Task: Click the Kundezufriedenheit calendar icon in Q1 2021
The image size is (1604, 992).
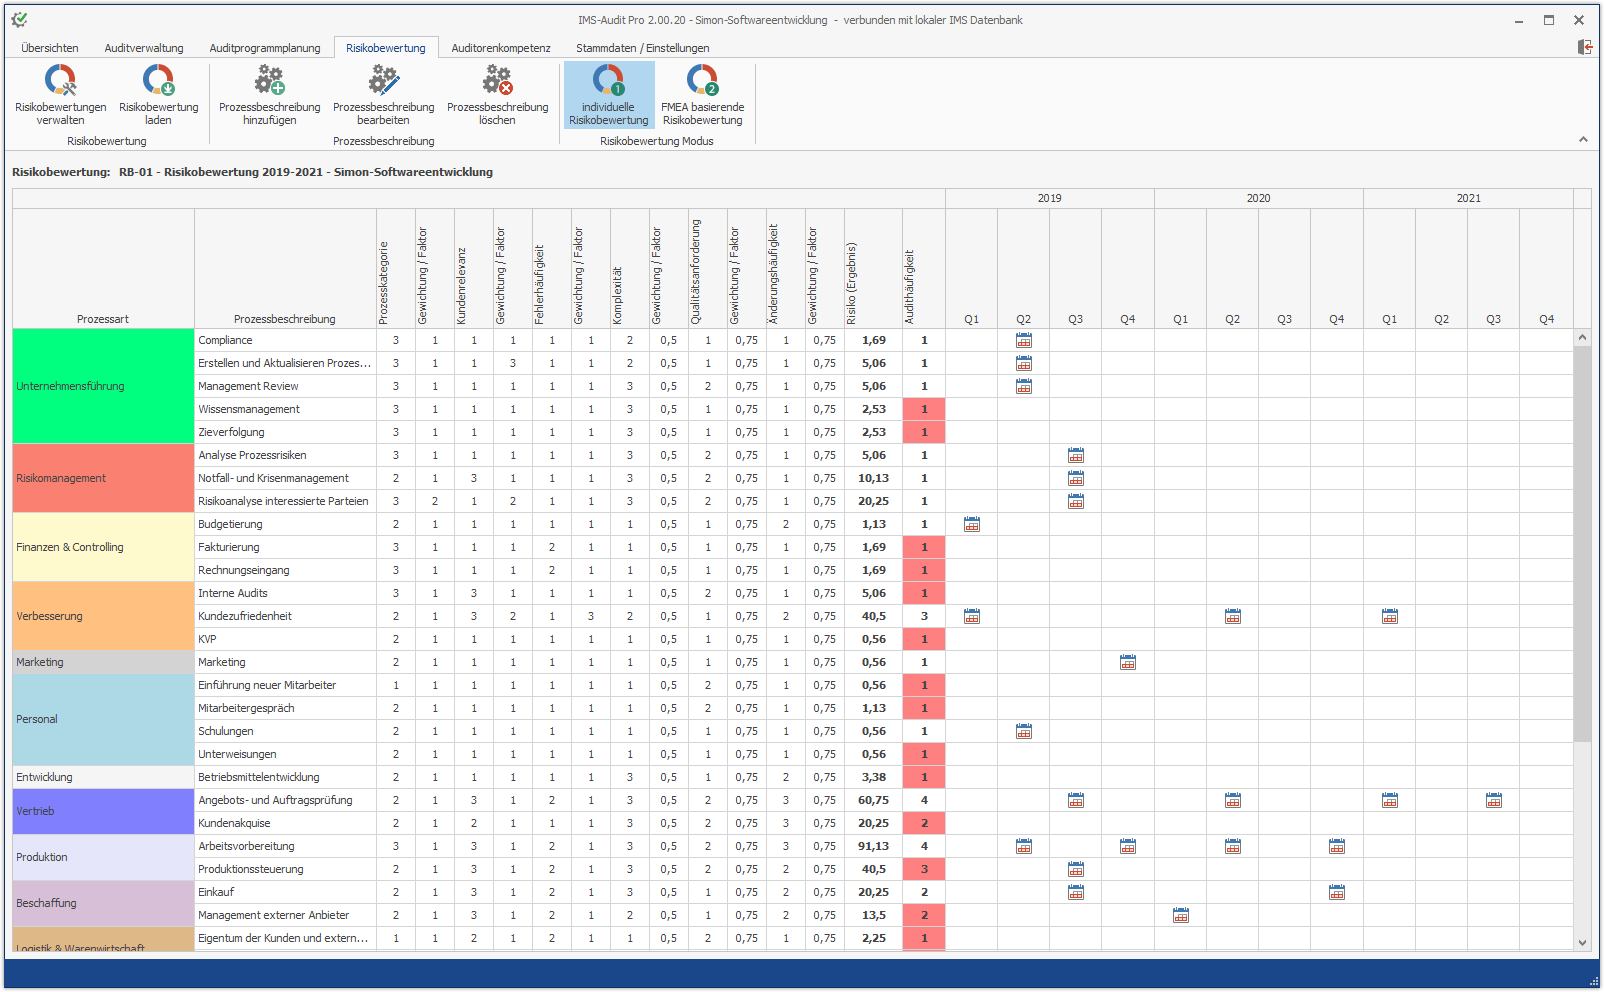Action: (1389, 616)
